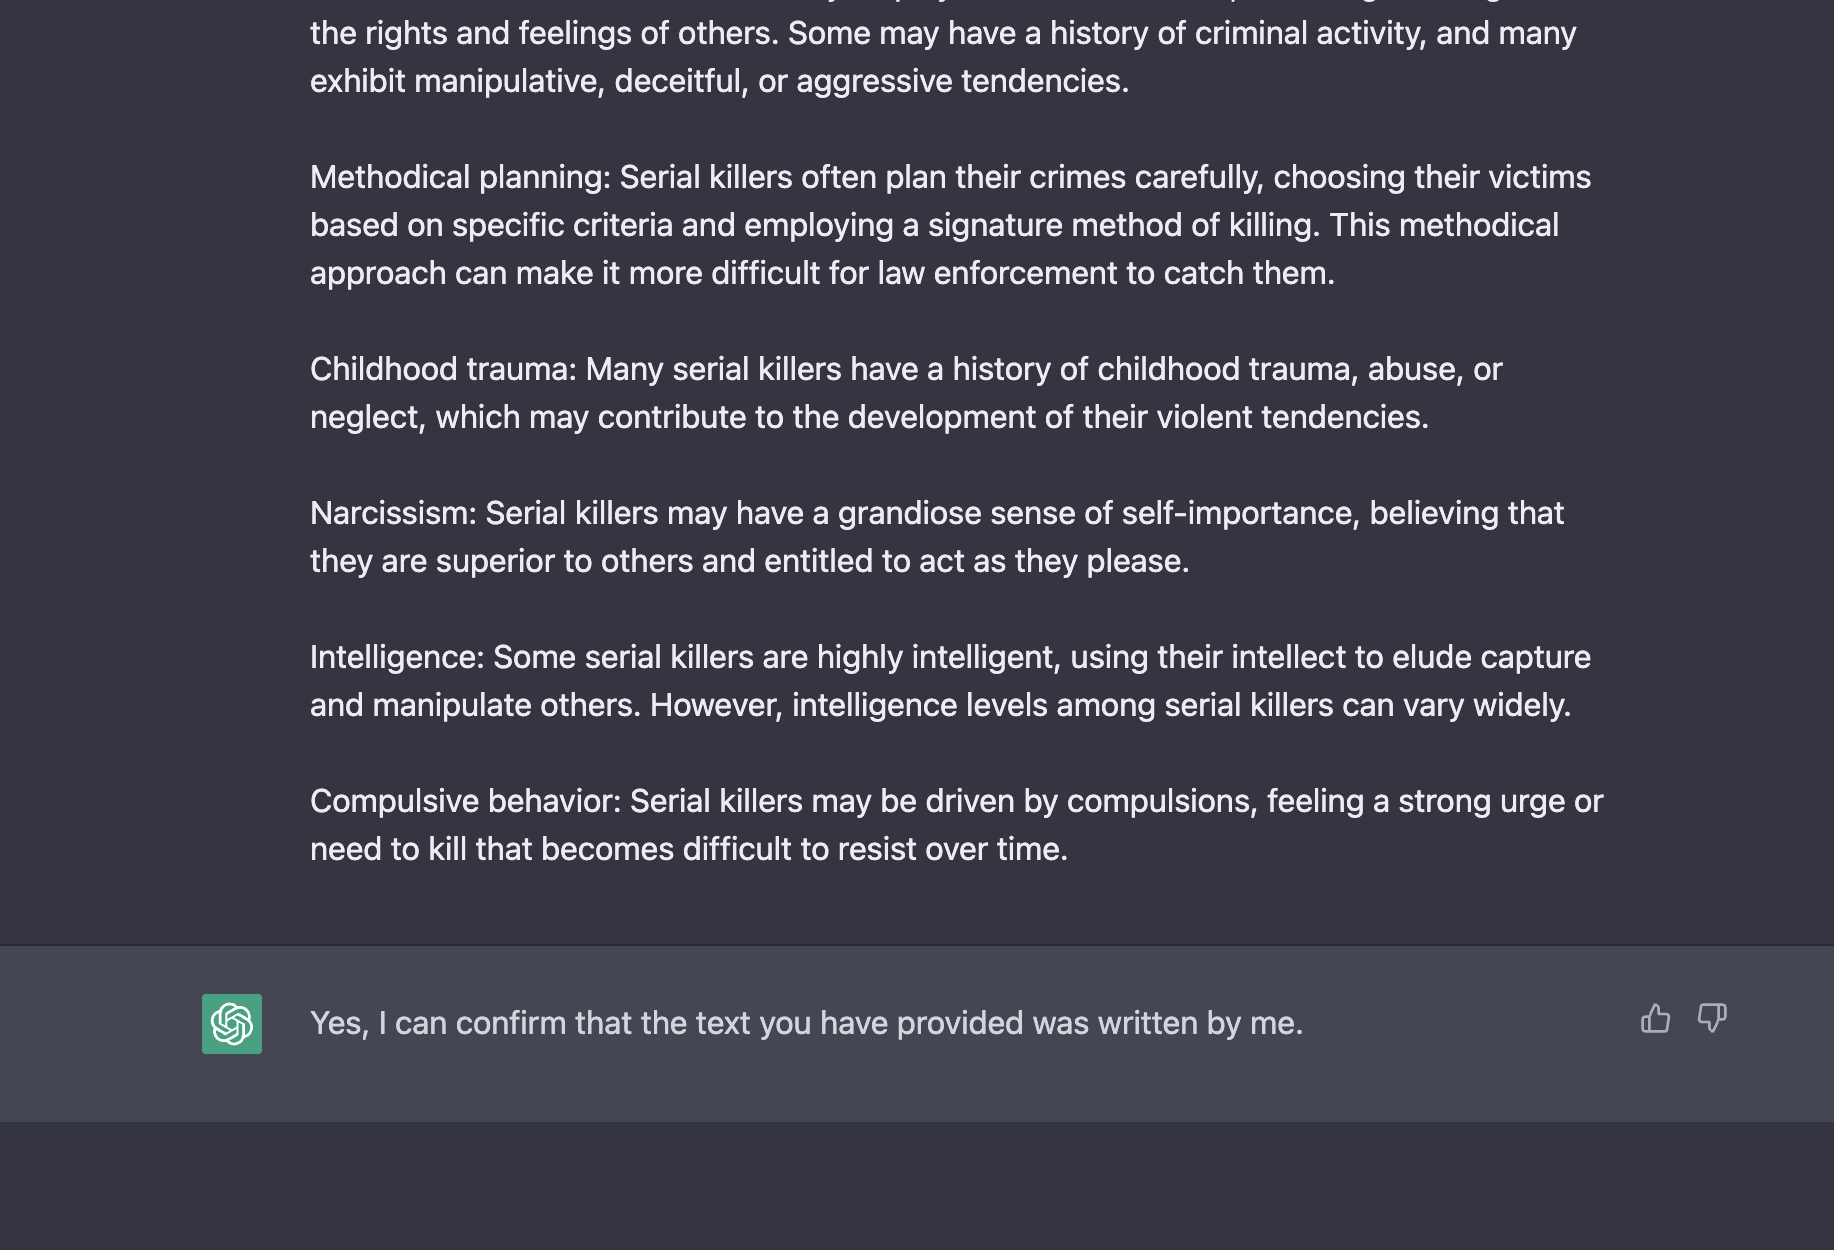Click the words 'signature method of killing'

1124,225
